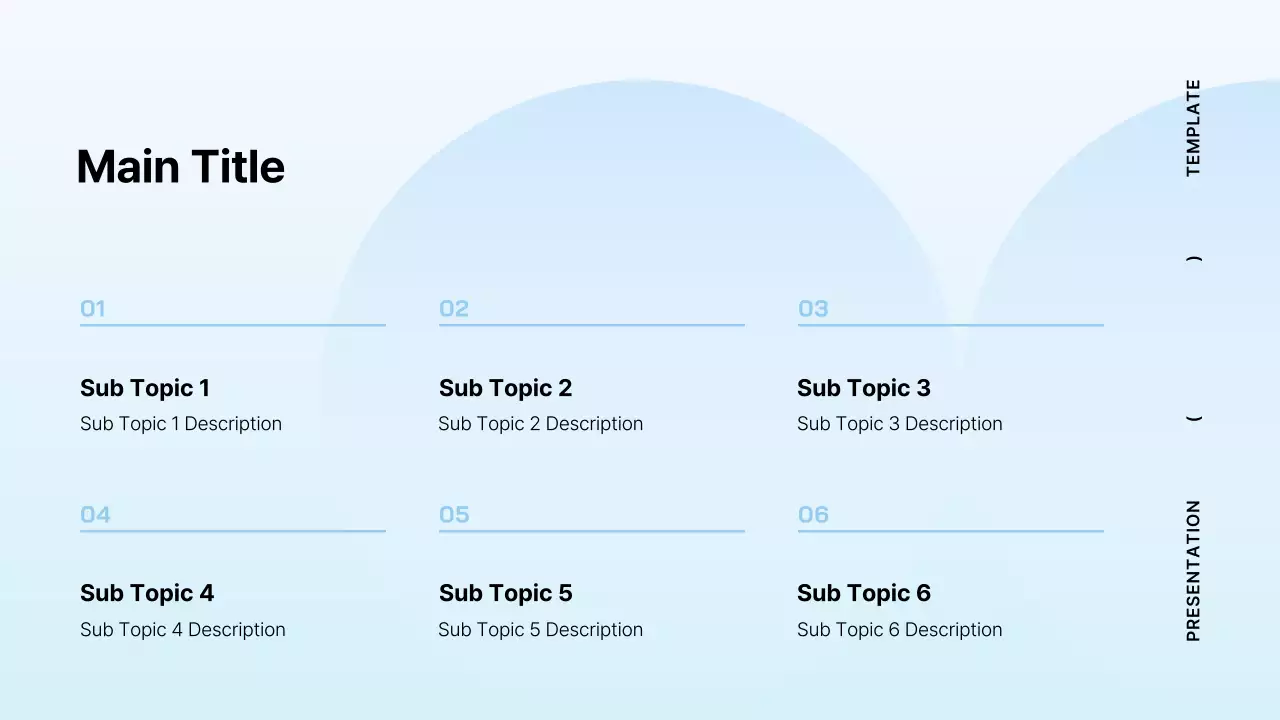The height and width of the screenshot is (720, 1280).
Task: Select the Sub Topic 5 Description text
Action: tap(540, 630)
